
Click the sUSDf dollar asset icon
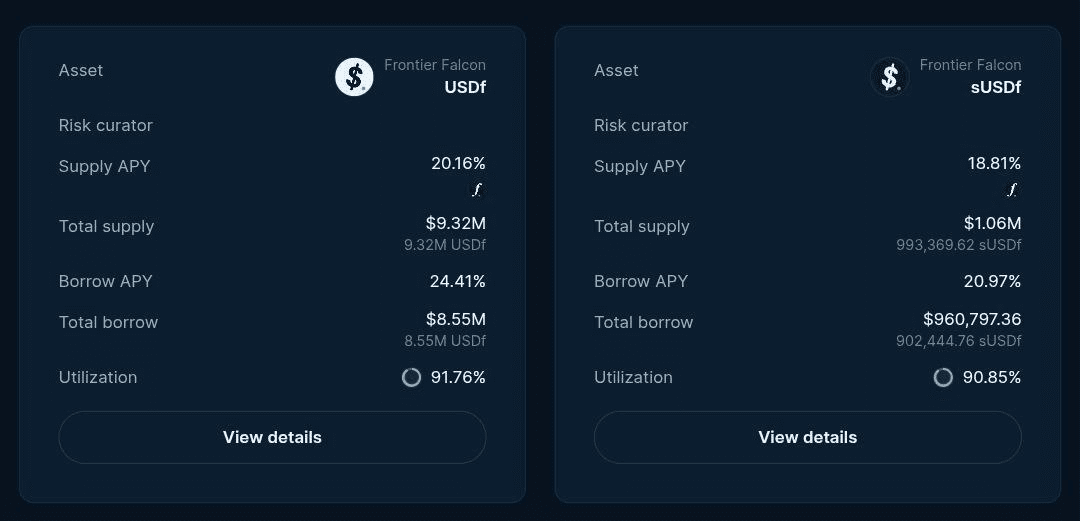(890, 76)
